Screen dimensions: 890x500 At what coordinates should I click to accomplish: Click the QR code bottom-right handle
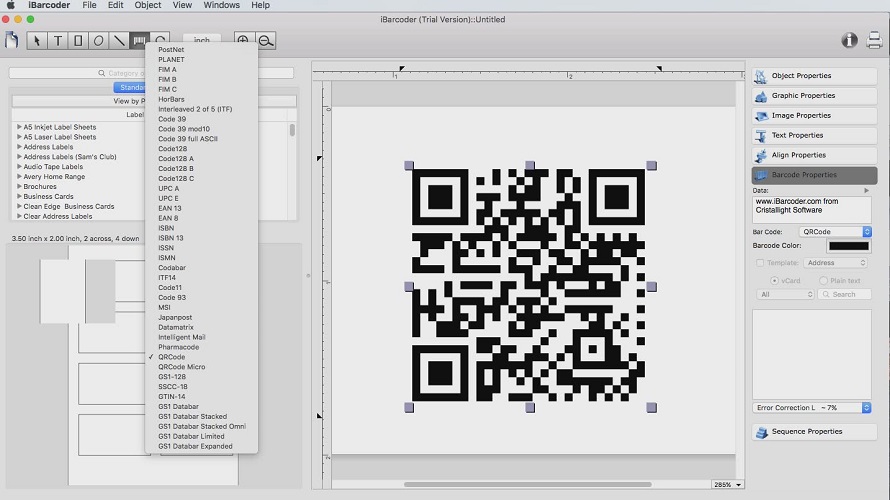(x=652, y=407)
